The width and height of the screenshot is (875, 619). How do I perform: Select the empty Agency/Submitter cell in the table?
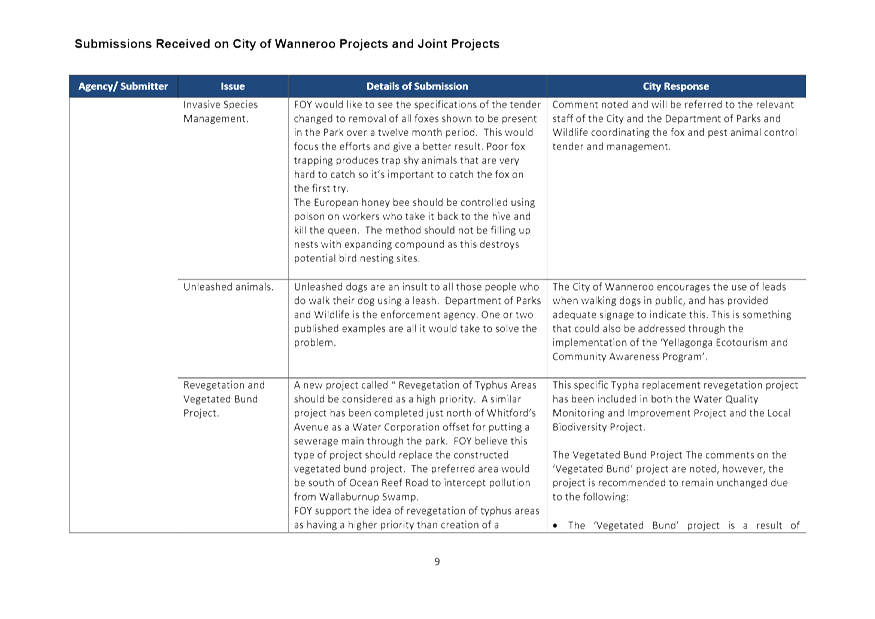(x=124, y=300)
